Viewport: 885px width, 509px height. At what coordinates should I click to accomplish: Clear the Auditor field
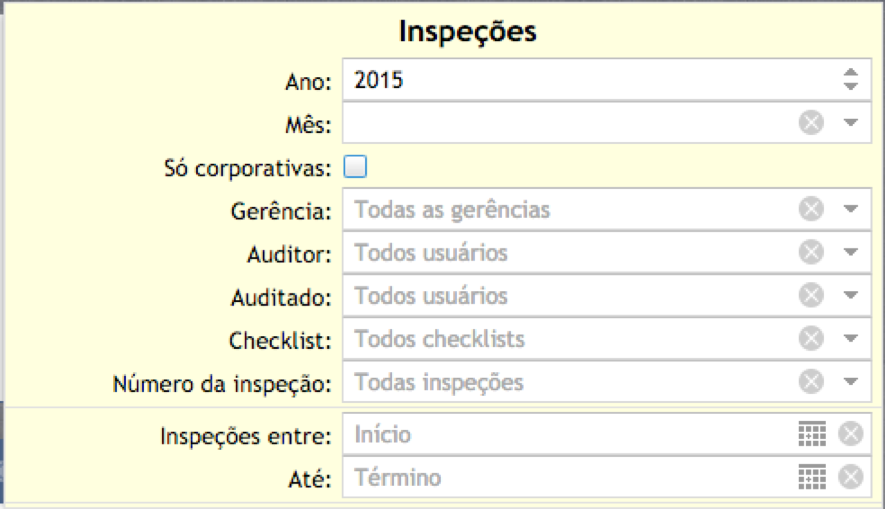[811, 252]
